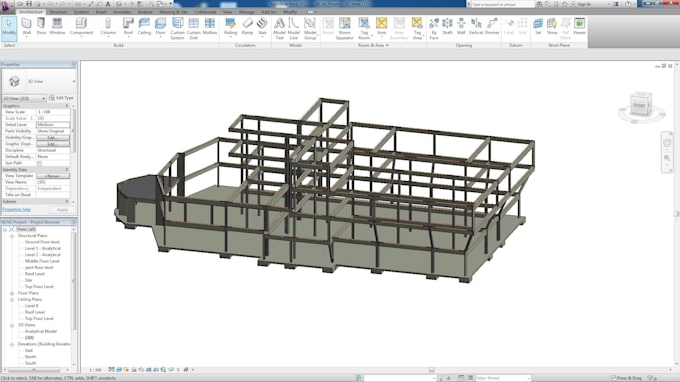Switch to the Structure ribbon tab

coord(58,12)
